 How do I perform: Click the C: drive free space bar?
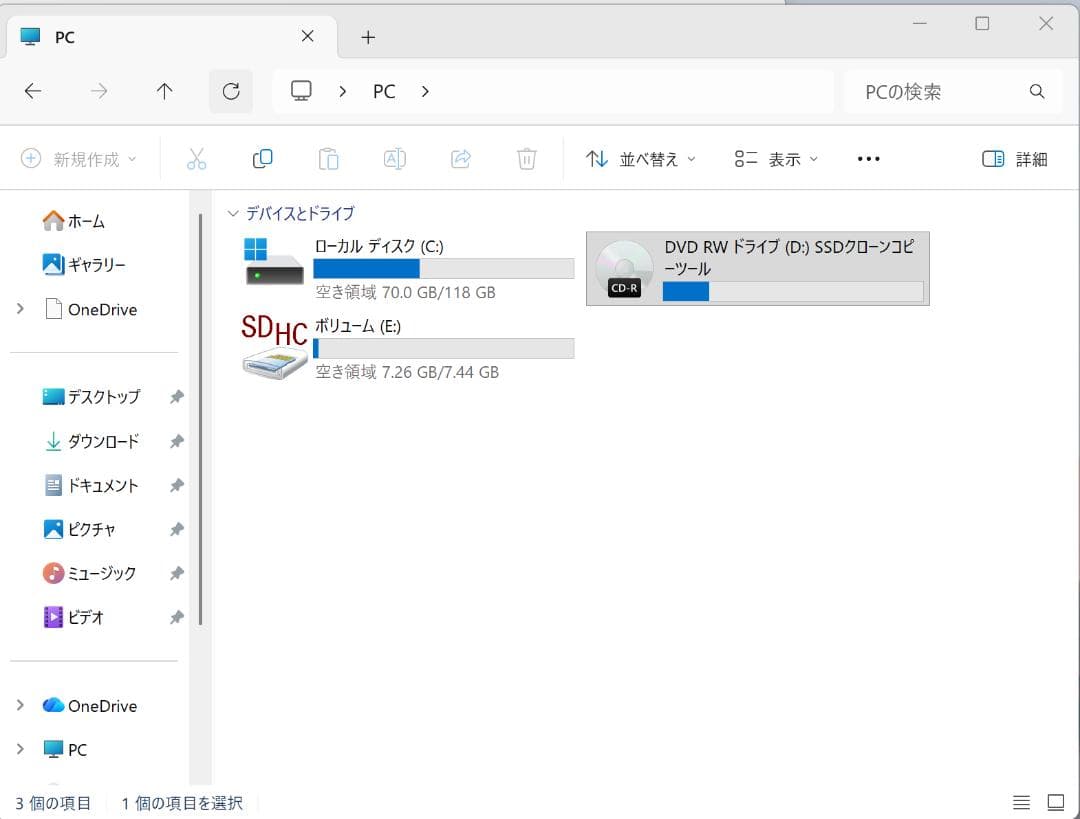(444, 268)
